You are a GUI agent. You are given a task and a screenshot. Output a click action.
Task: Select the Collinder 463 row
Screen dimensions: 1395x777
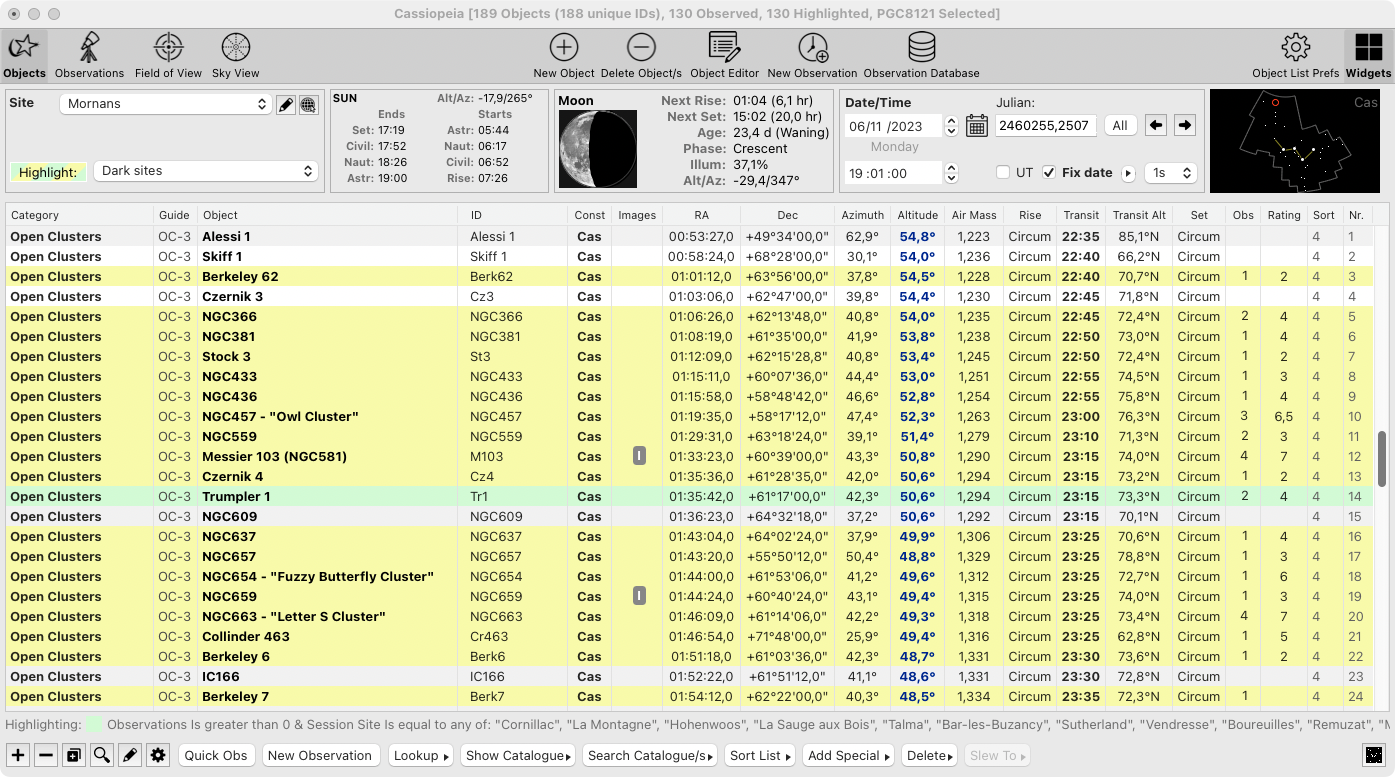690,636
